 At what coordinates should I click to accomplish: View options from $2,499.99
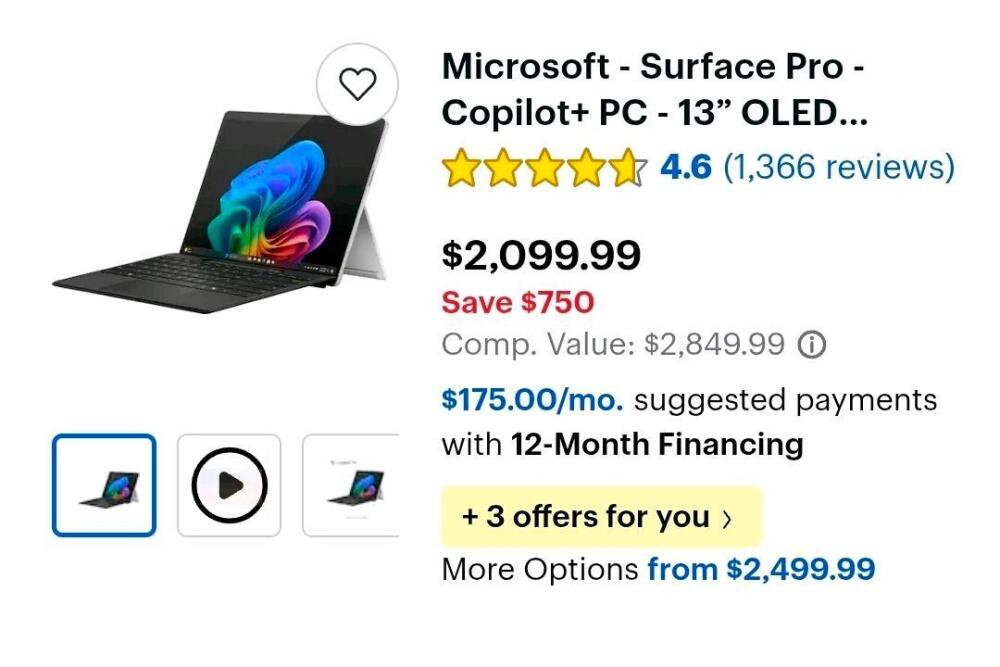coord(761,569)
